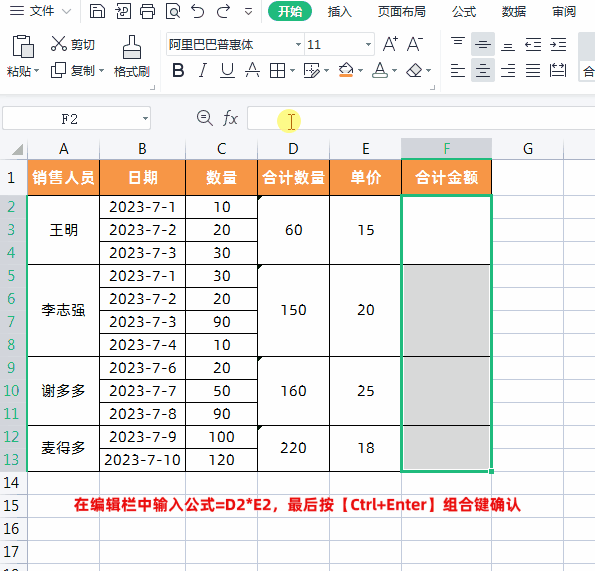595x571 pixels.
Task: Open the 审阅 tab
Action: [x=564, y=12]
